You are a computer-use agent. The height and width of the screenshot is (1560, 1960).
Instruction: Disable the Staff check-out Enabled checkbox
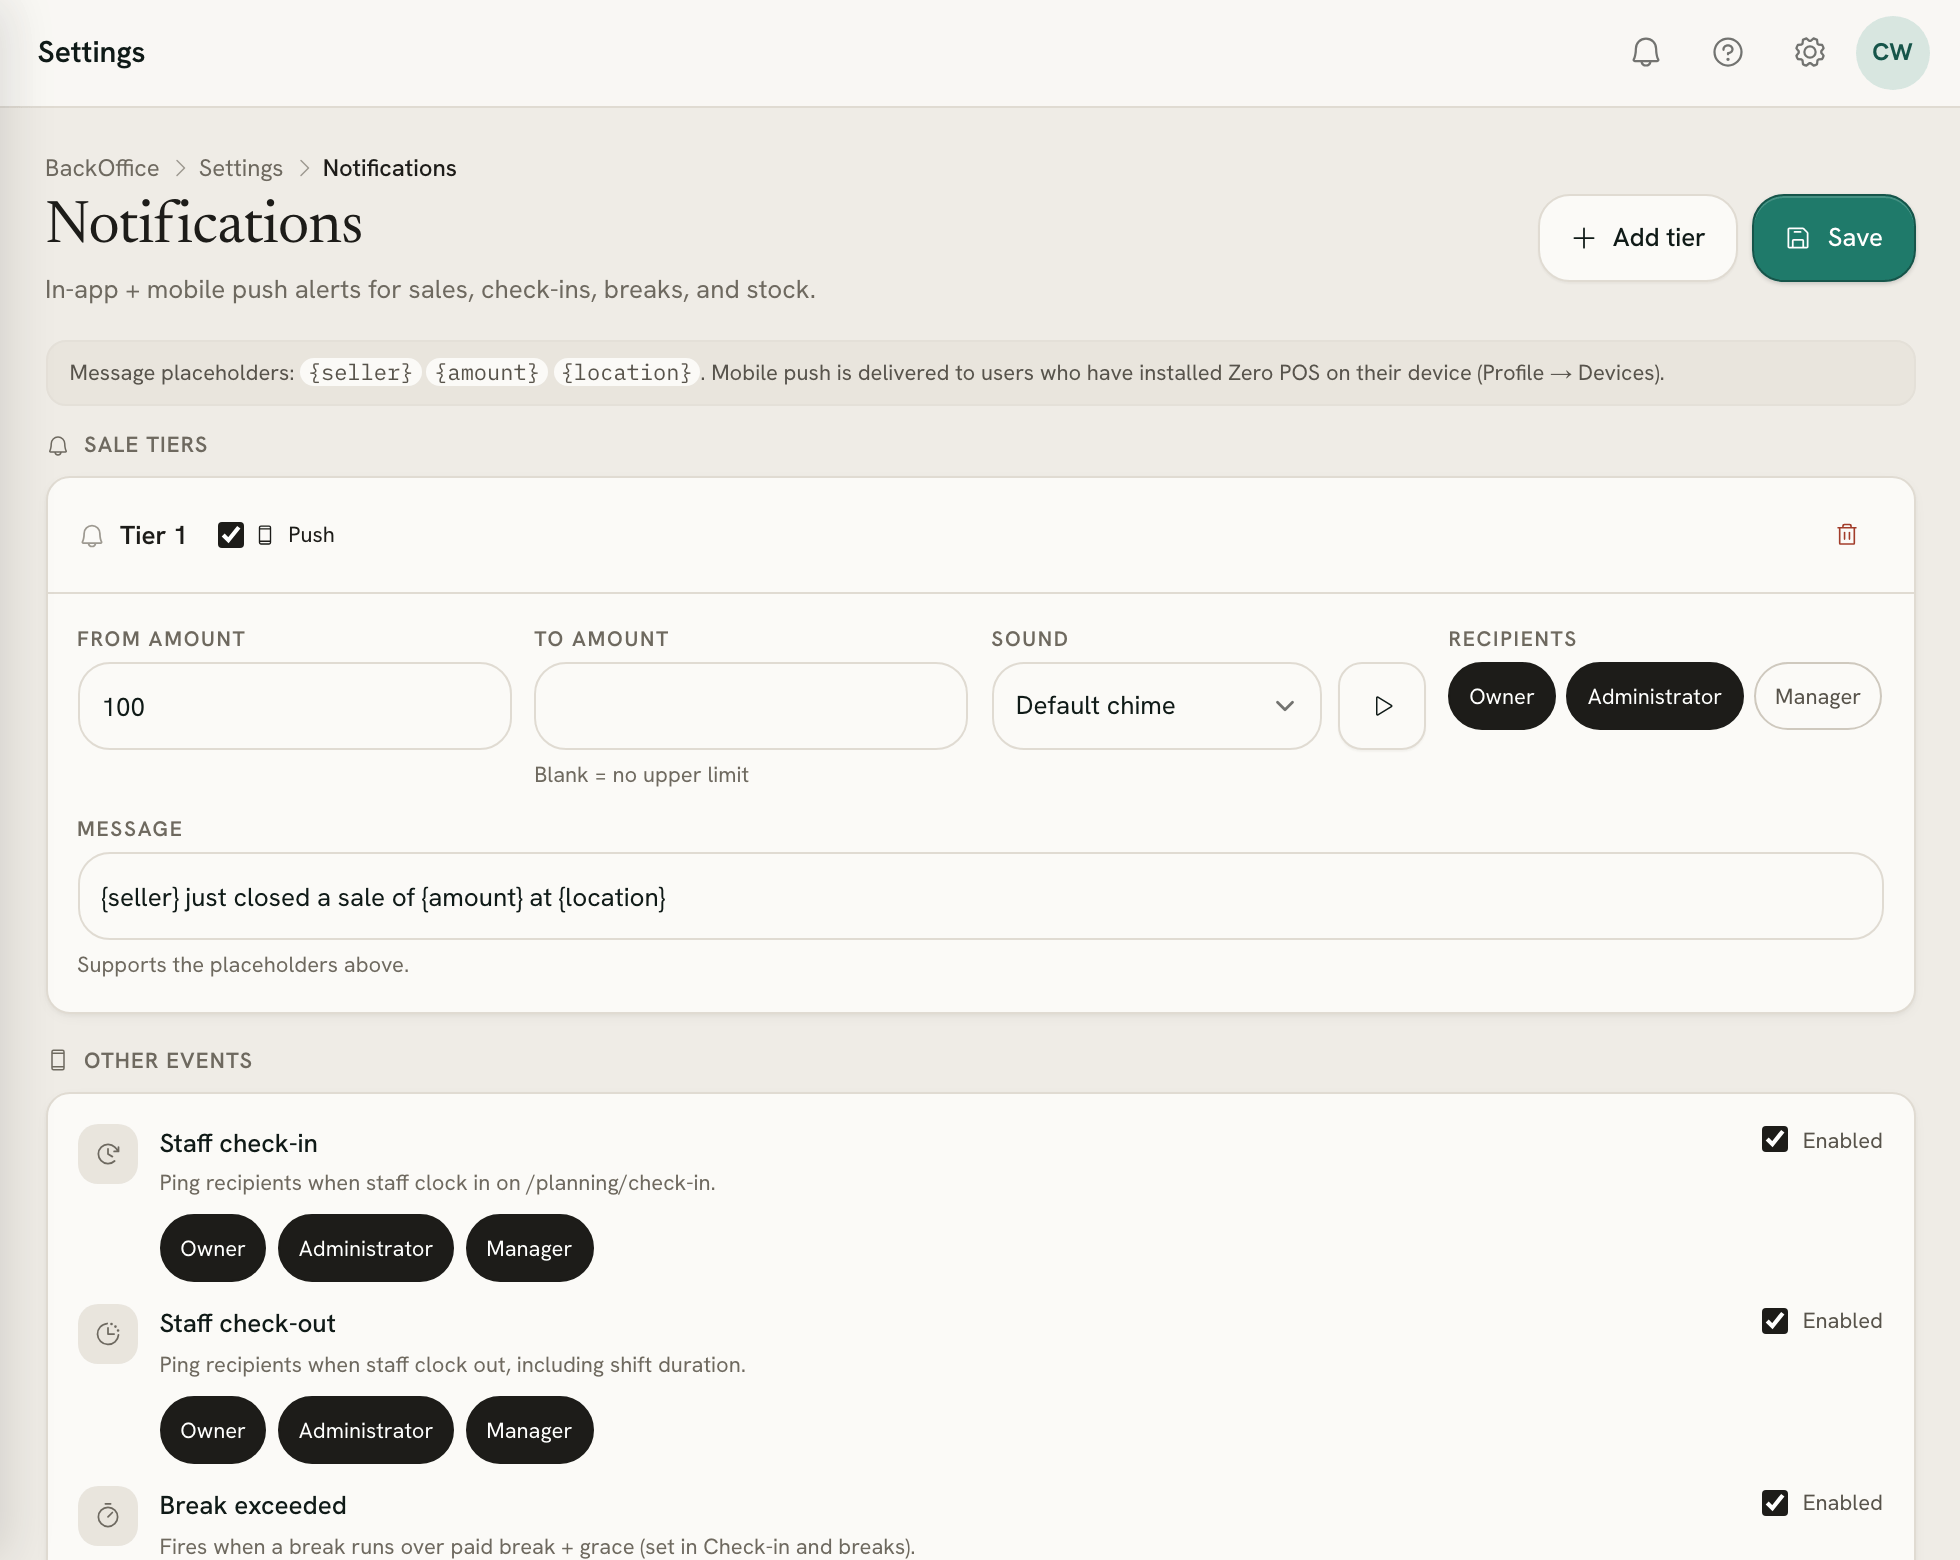click(x=1775, y=1321)
